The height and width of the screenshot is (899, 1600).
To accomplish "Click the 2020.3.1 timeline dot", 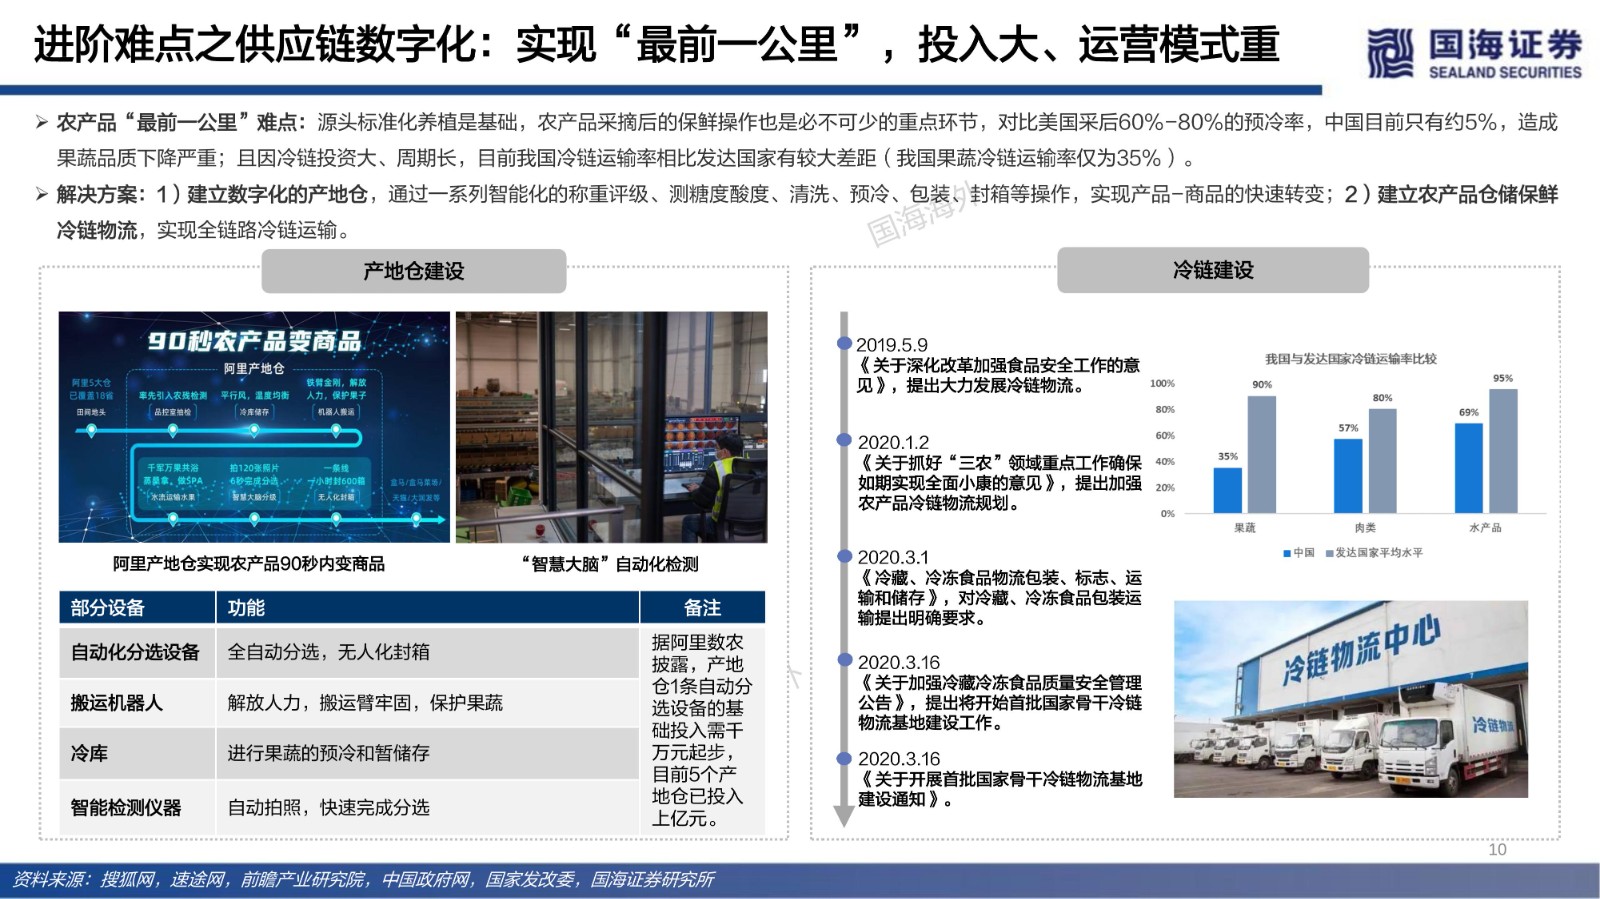I will [844, 556].
